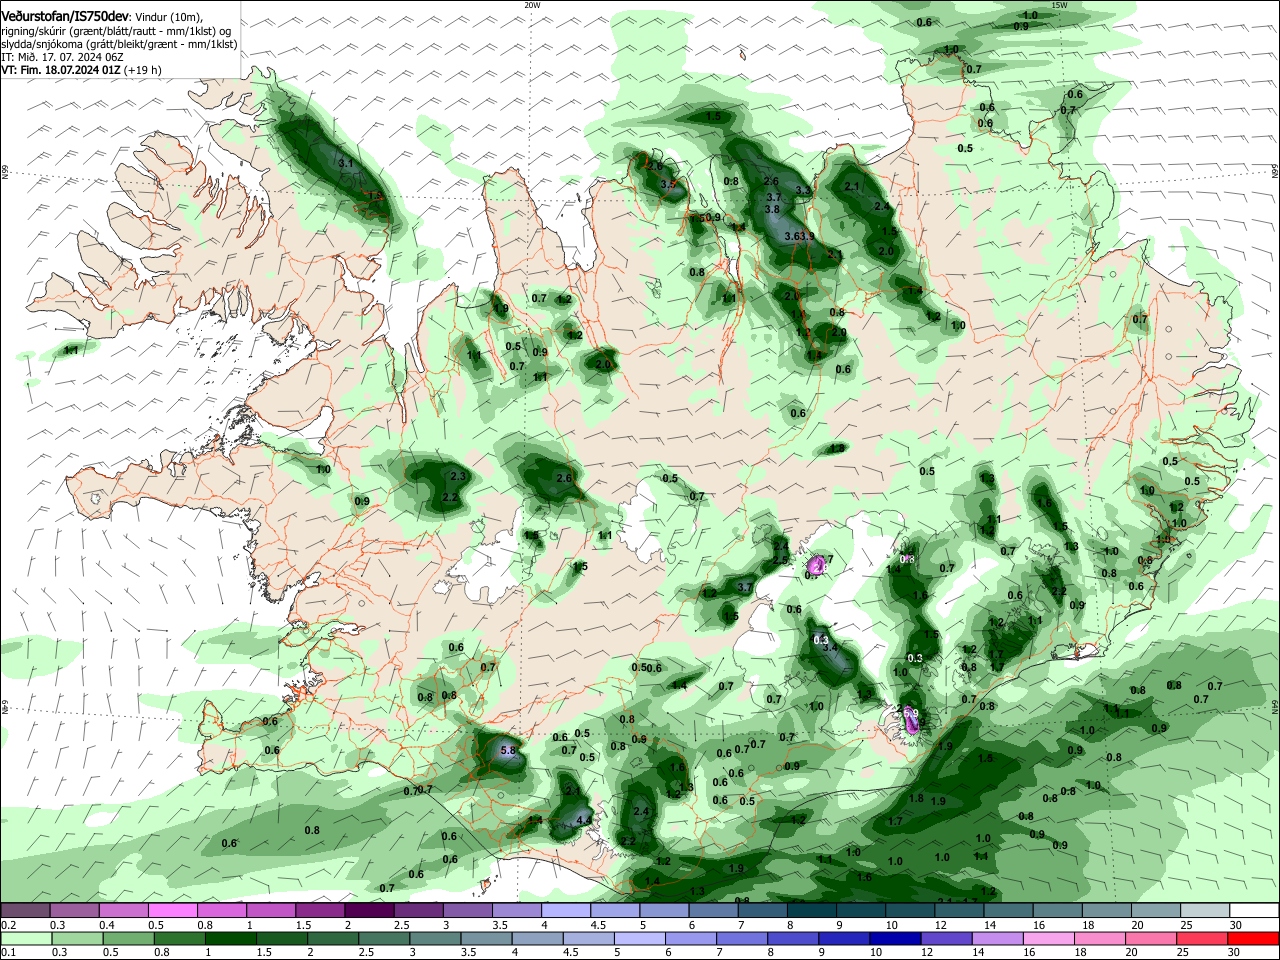Pick the grey-purple 0.2 swatch in the upper legend row
This screenshot has width=1280, height=960.
[25, 910]
